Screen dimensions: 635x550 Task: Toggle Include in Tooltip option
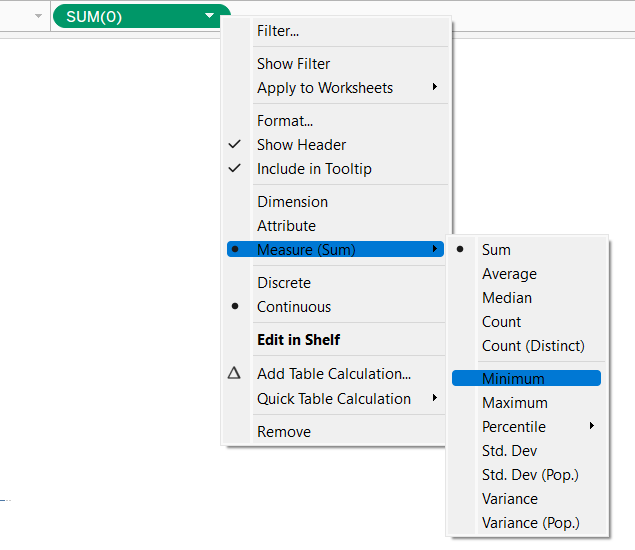[x=314, y=169]
